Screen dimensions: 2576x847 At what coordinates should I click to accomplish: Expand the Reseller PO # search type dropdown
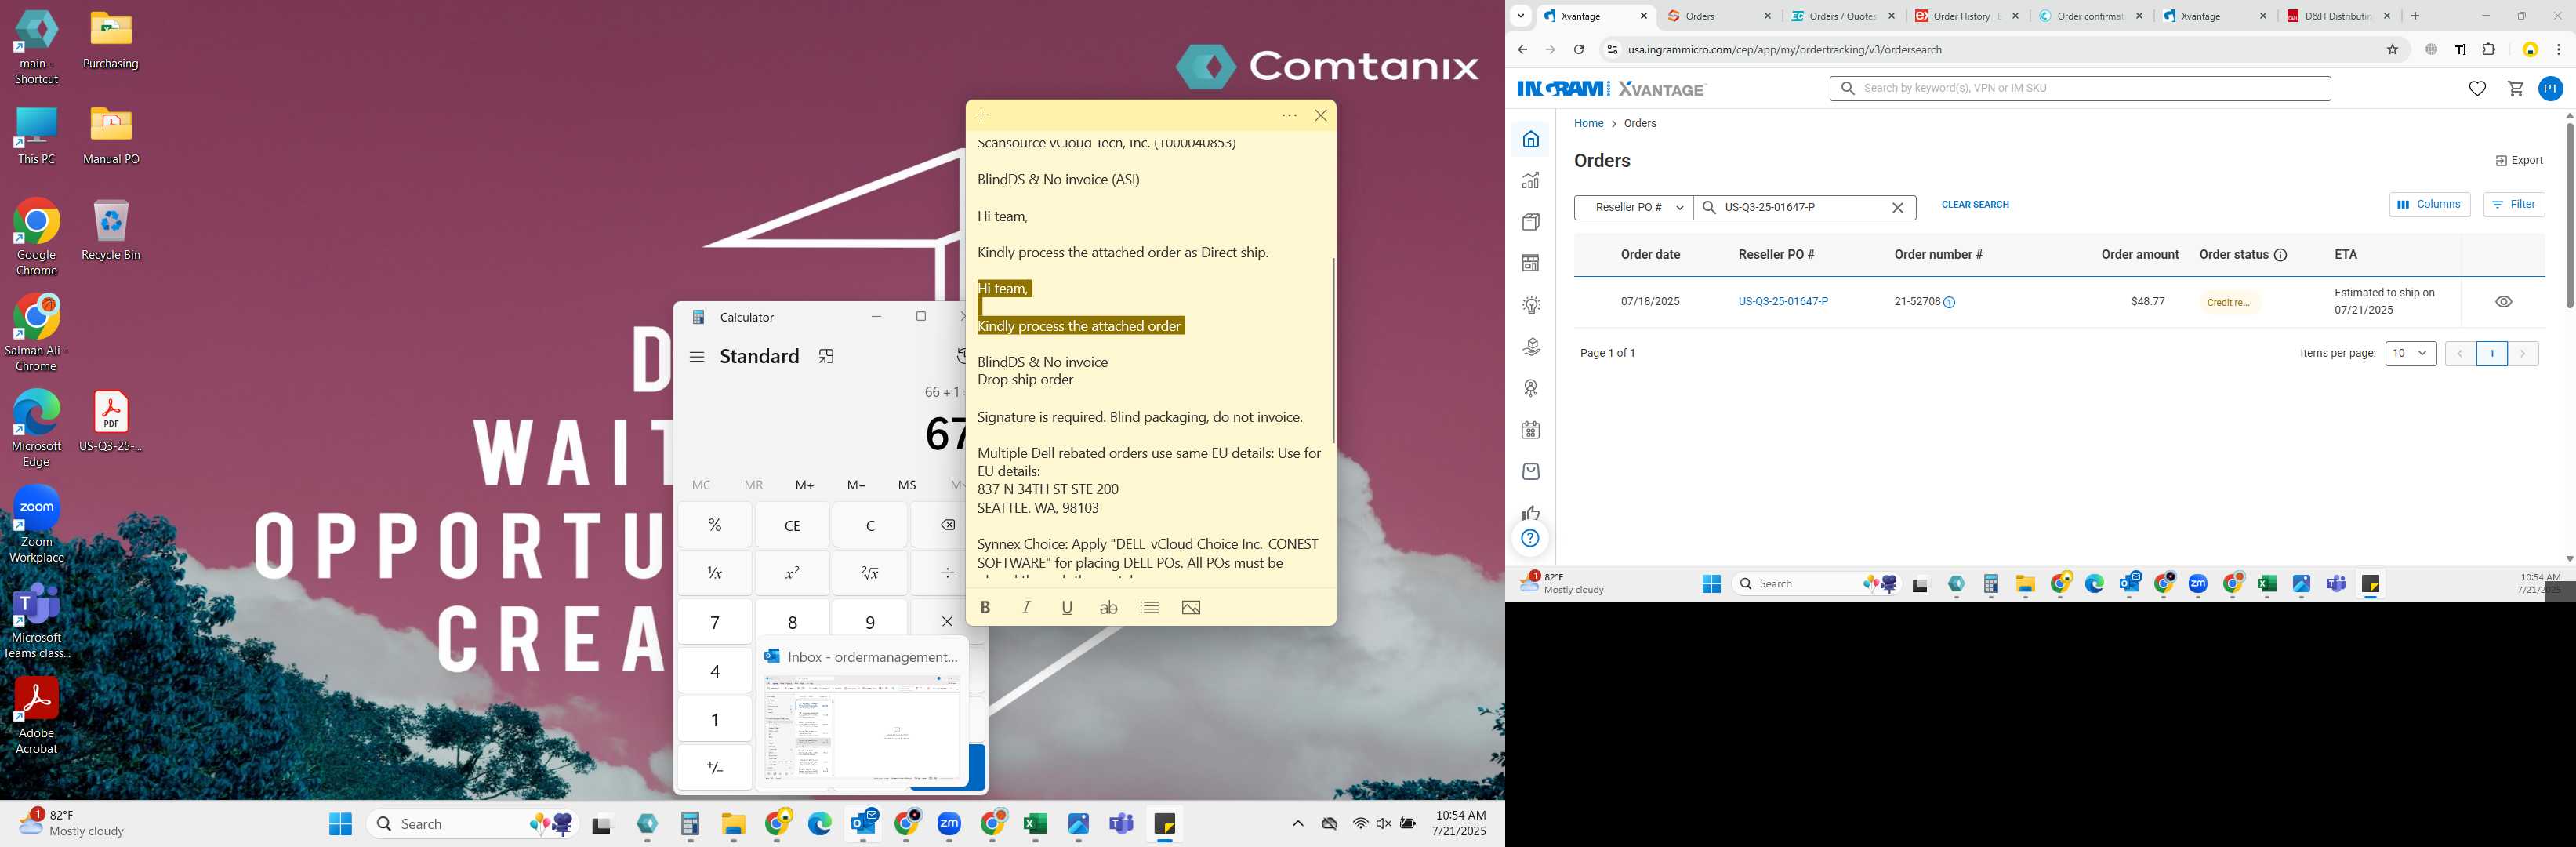1634,208
